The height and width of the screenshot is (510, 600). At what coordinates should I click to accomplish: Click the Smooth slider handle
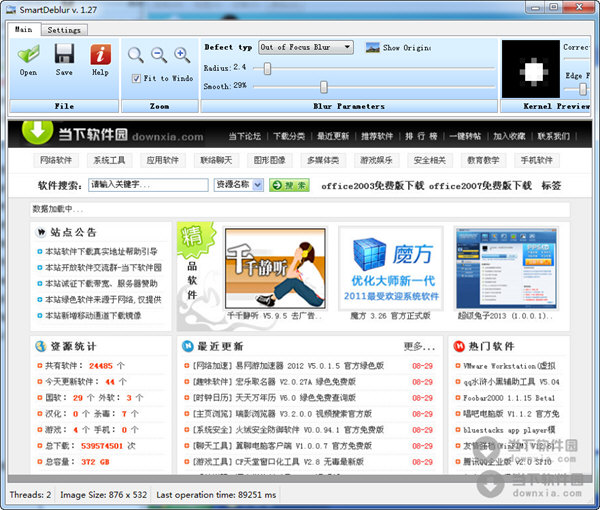pyautogui.click(x=323, y=86)
